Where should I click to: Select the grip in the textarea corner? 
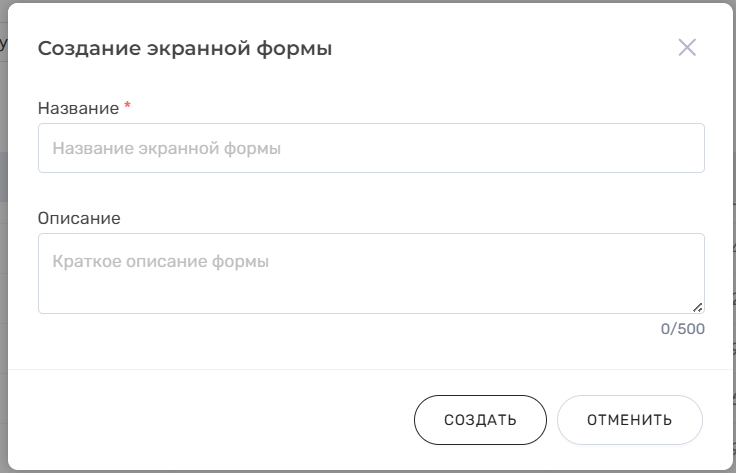pos(697,306)
